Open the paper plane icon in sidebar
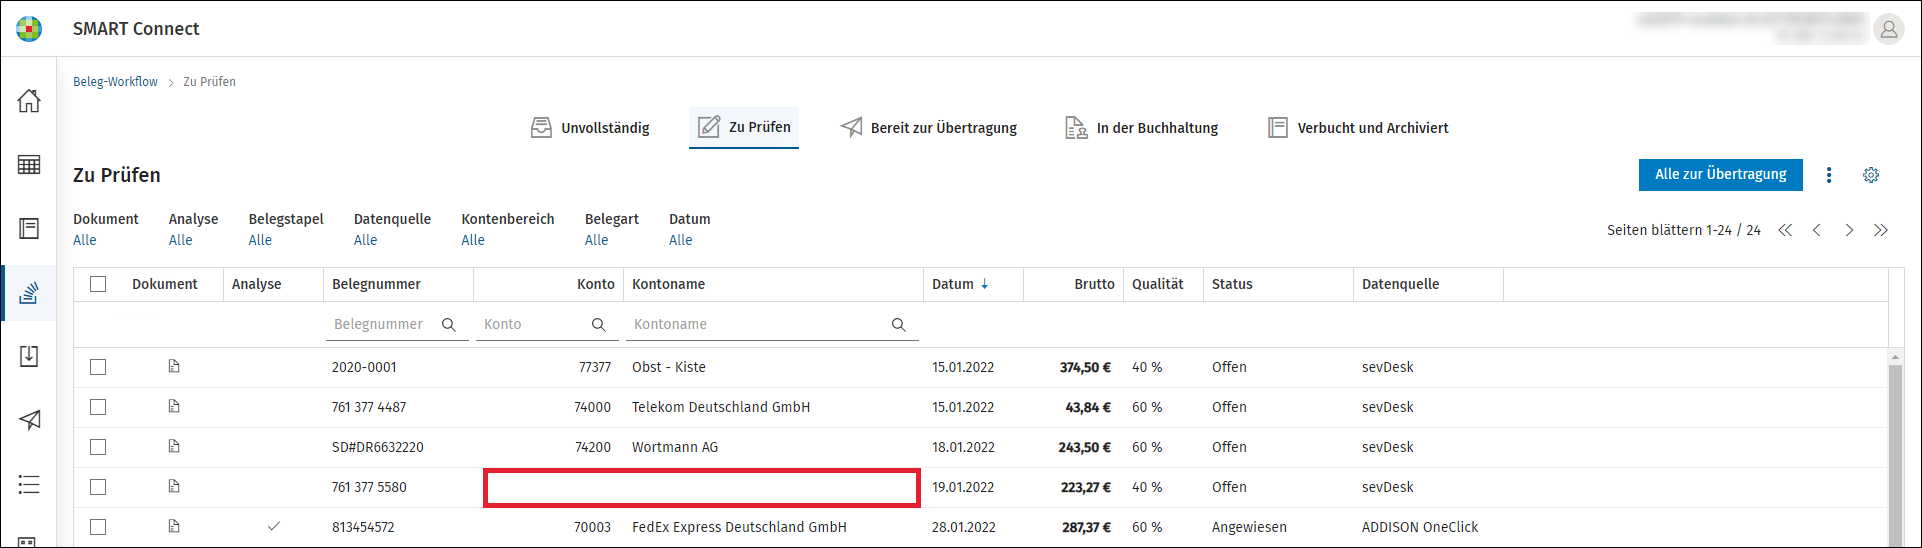The image size is (1922, 548). (29, 420)
